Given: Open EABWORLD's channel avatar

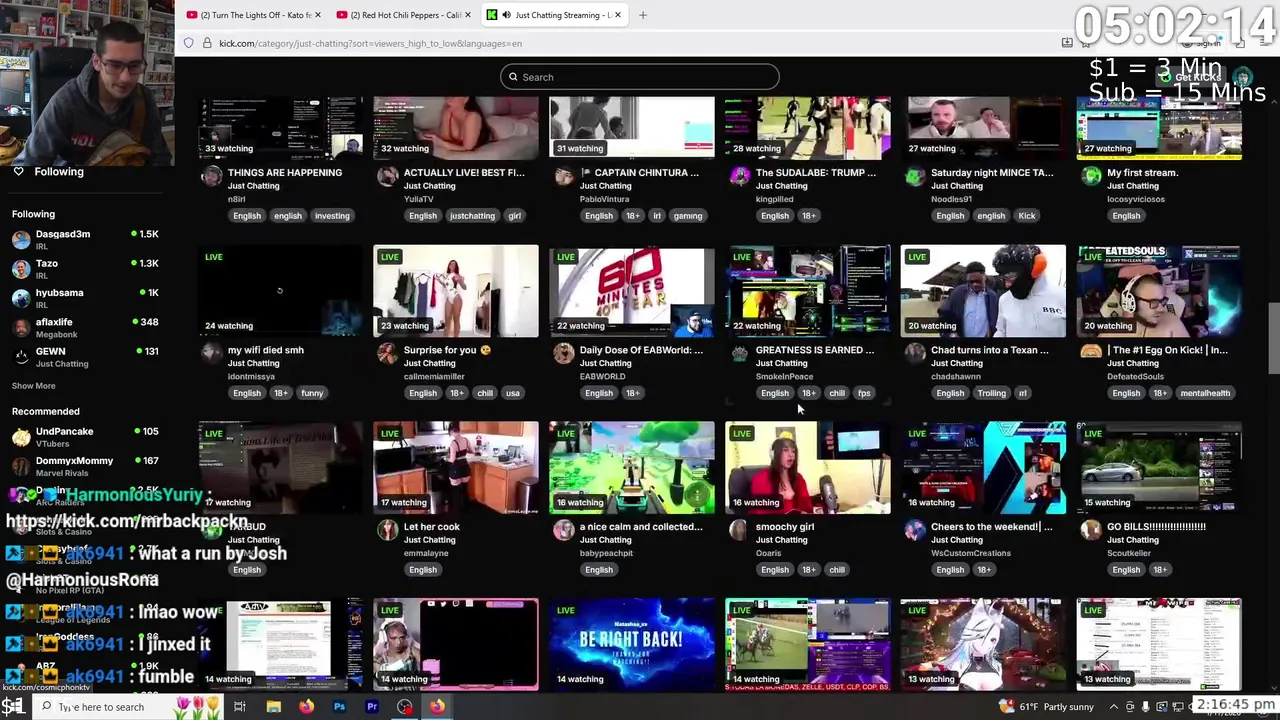Looking at the screenshot, I should pyautogui.click(x=564, y=353).
